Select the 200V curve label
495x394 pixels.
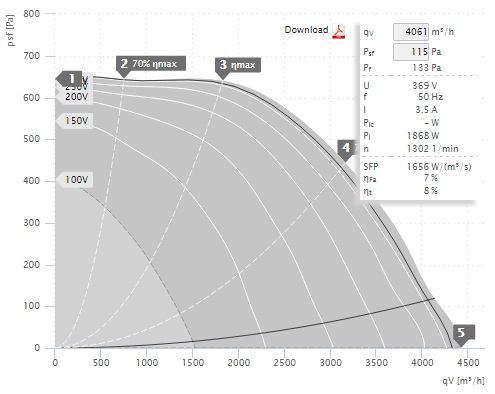pos(75,97)
